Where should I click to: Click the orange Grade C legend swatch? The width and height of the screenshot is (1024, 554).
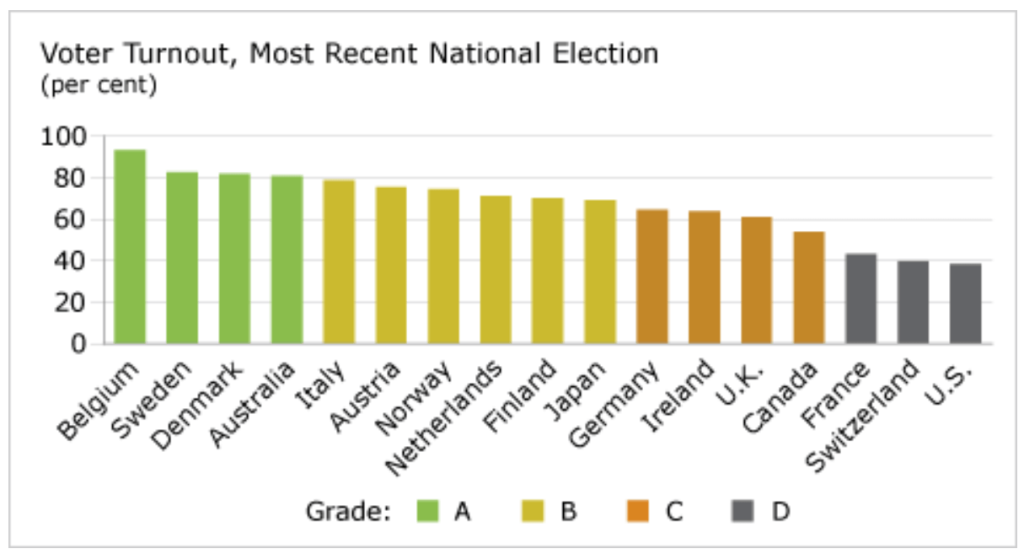pos(640,512)
